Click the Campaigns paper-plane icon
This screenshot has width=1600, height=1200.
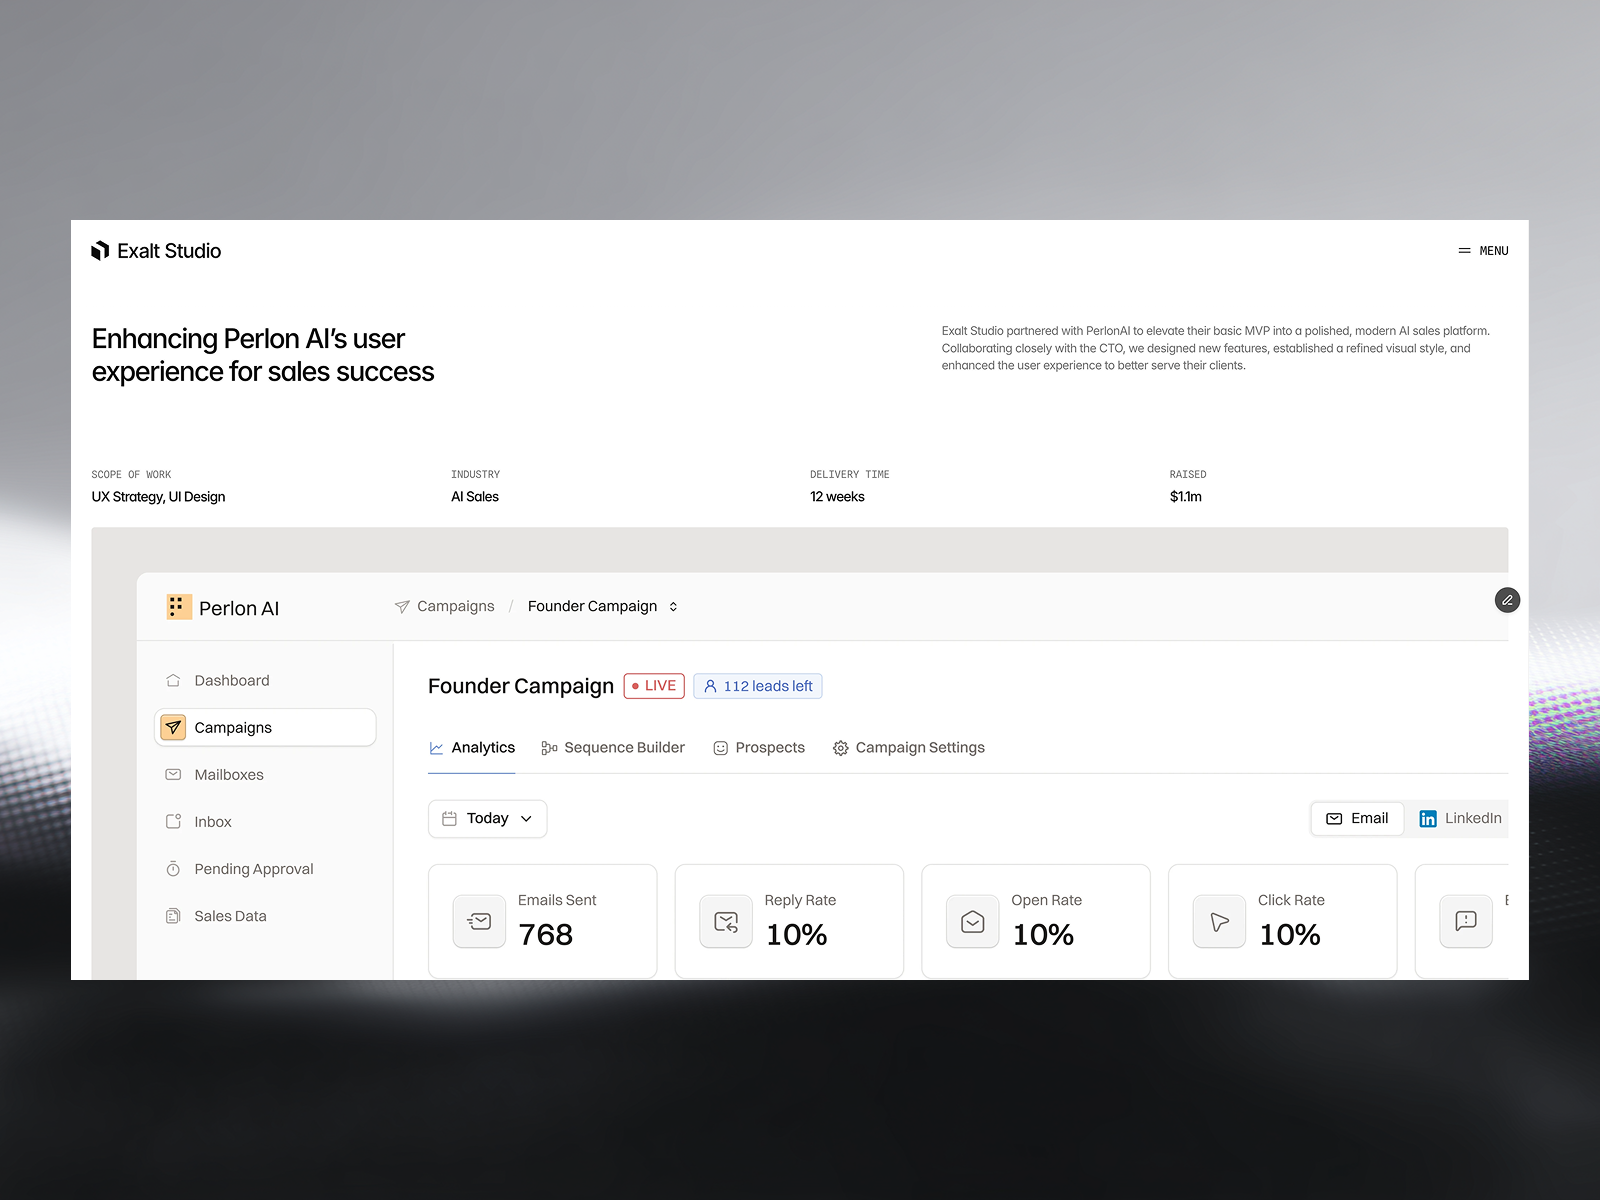tap(174, 727)
